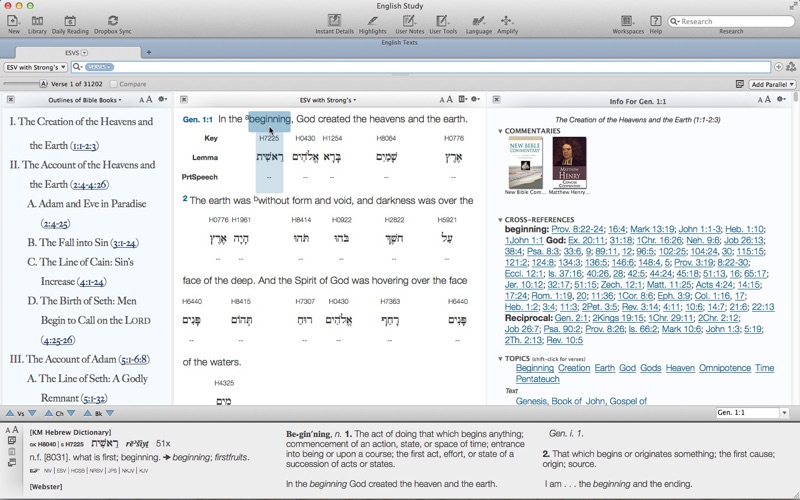
Task: Click the Language toolbar icon
Action: (478, 20)
